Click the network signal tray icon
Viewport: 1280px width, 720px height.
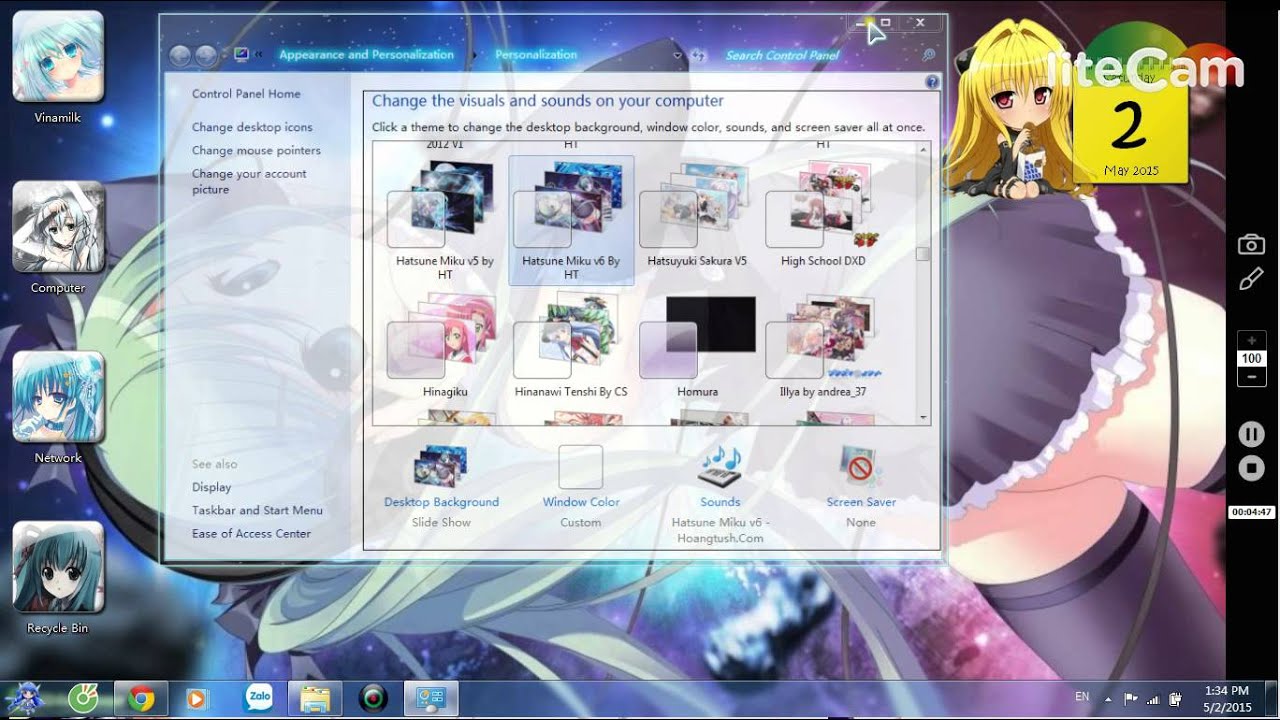(x=1154, y=698)
